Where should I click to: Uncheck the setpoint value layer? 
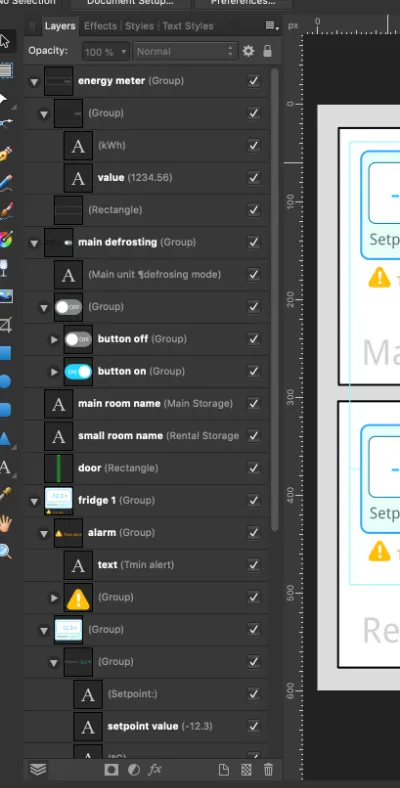(x=254, y=726)
